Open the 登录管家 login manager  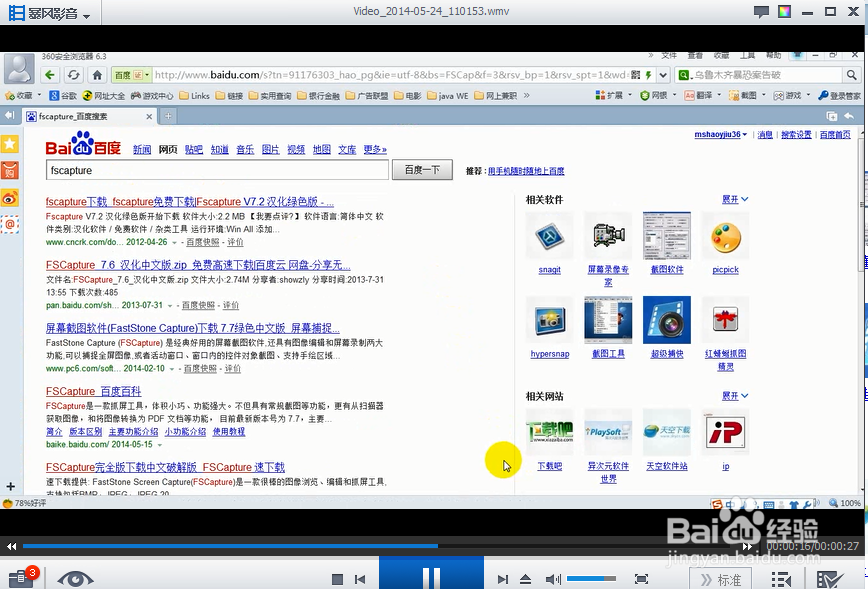pyautogui.click(x=840, y=95)
